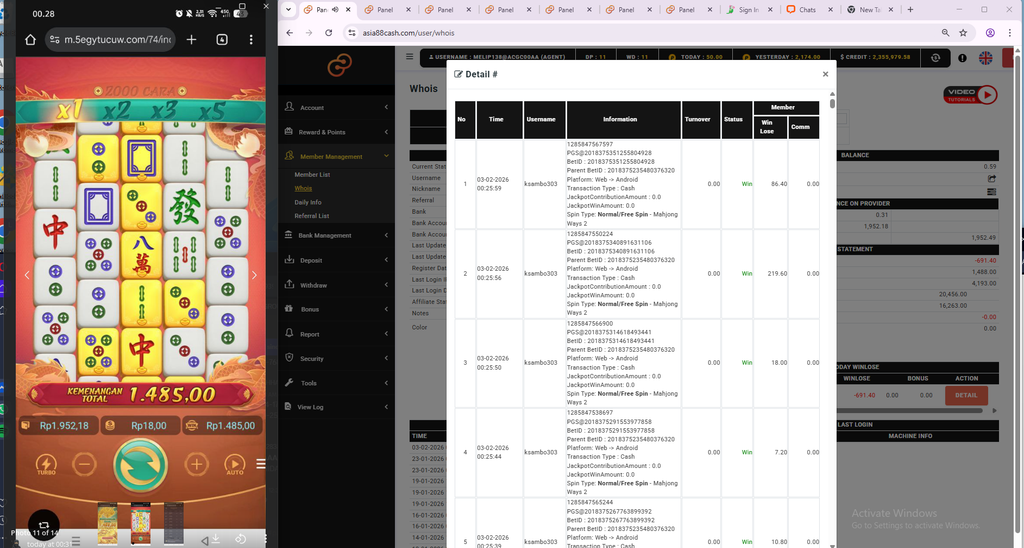
Task: Click the plus bet button in game
Action: tap(196, 464)
